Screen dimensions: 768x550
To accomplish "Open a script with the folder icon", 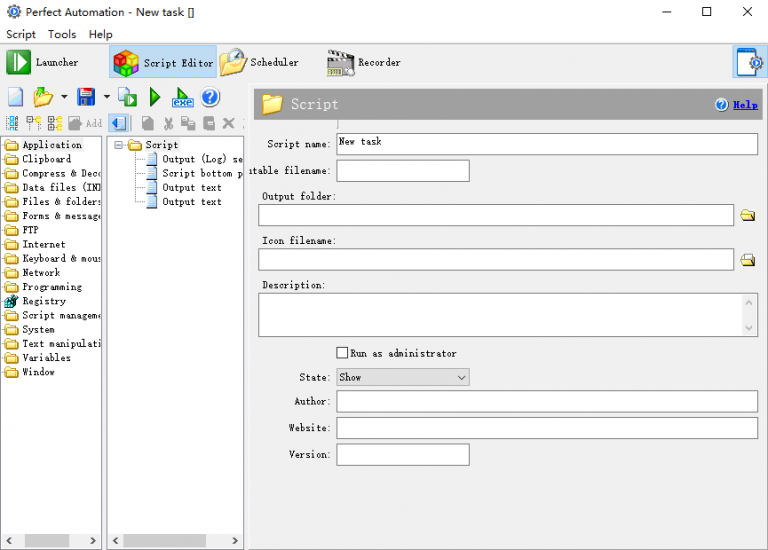I will (43, 97).
